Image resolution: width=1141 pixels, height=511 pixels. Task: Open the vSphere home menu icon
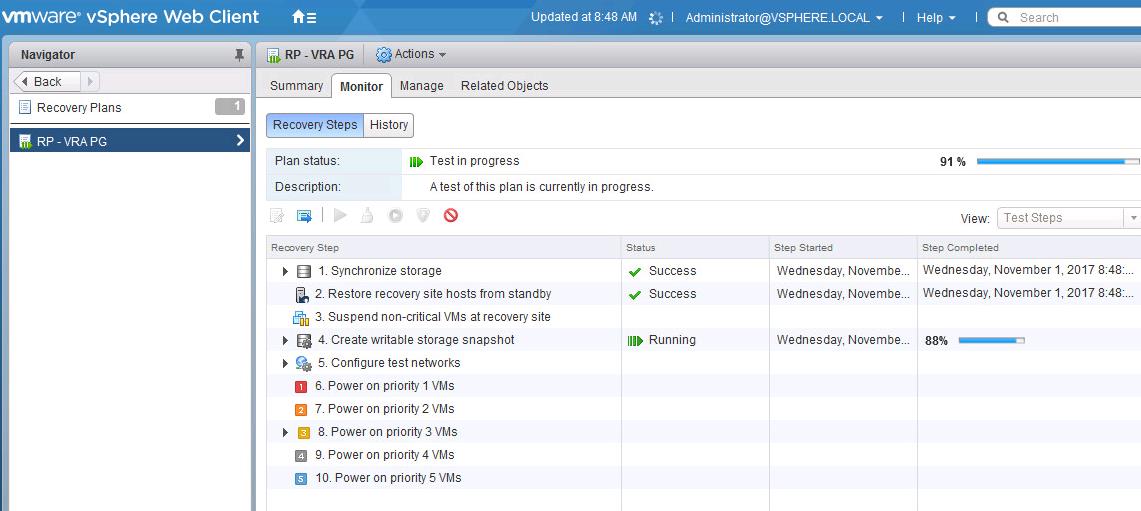pos(303,17)
